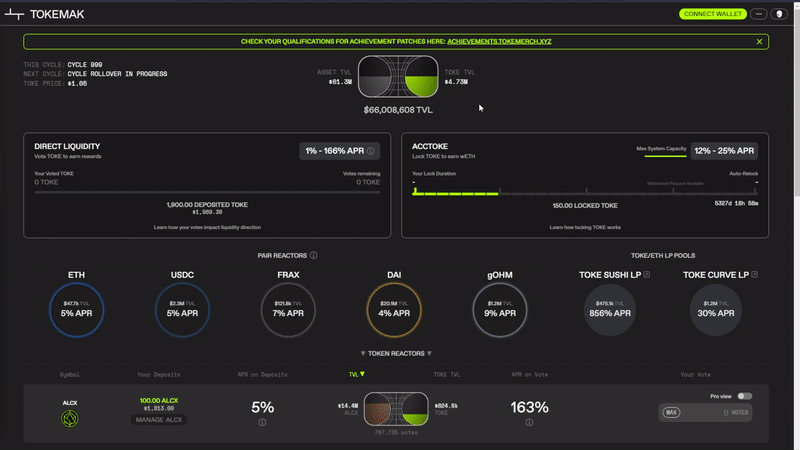The image size is (800, 450).
Task: Click the MANAGE ALCX button
Action: pyautogui.click(x=159, y=419)
